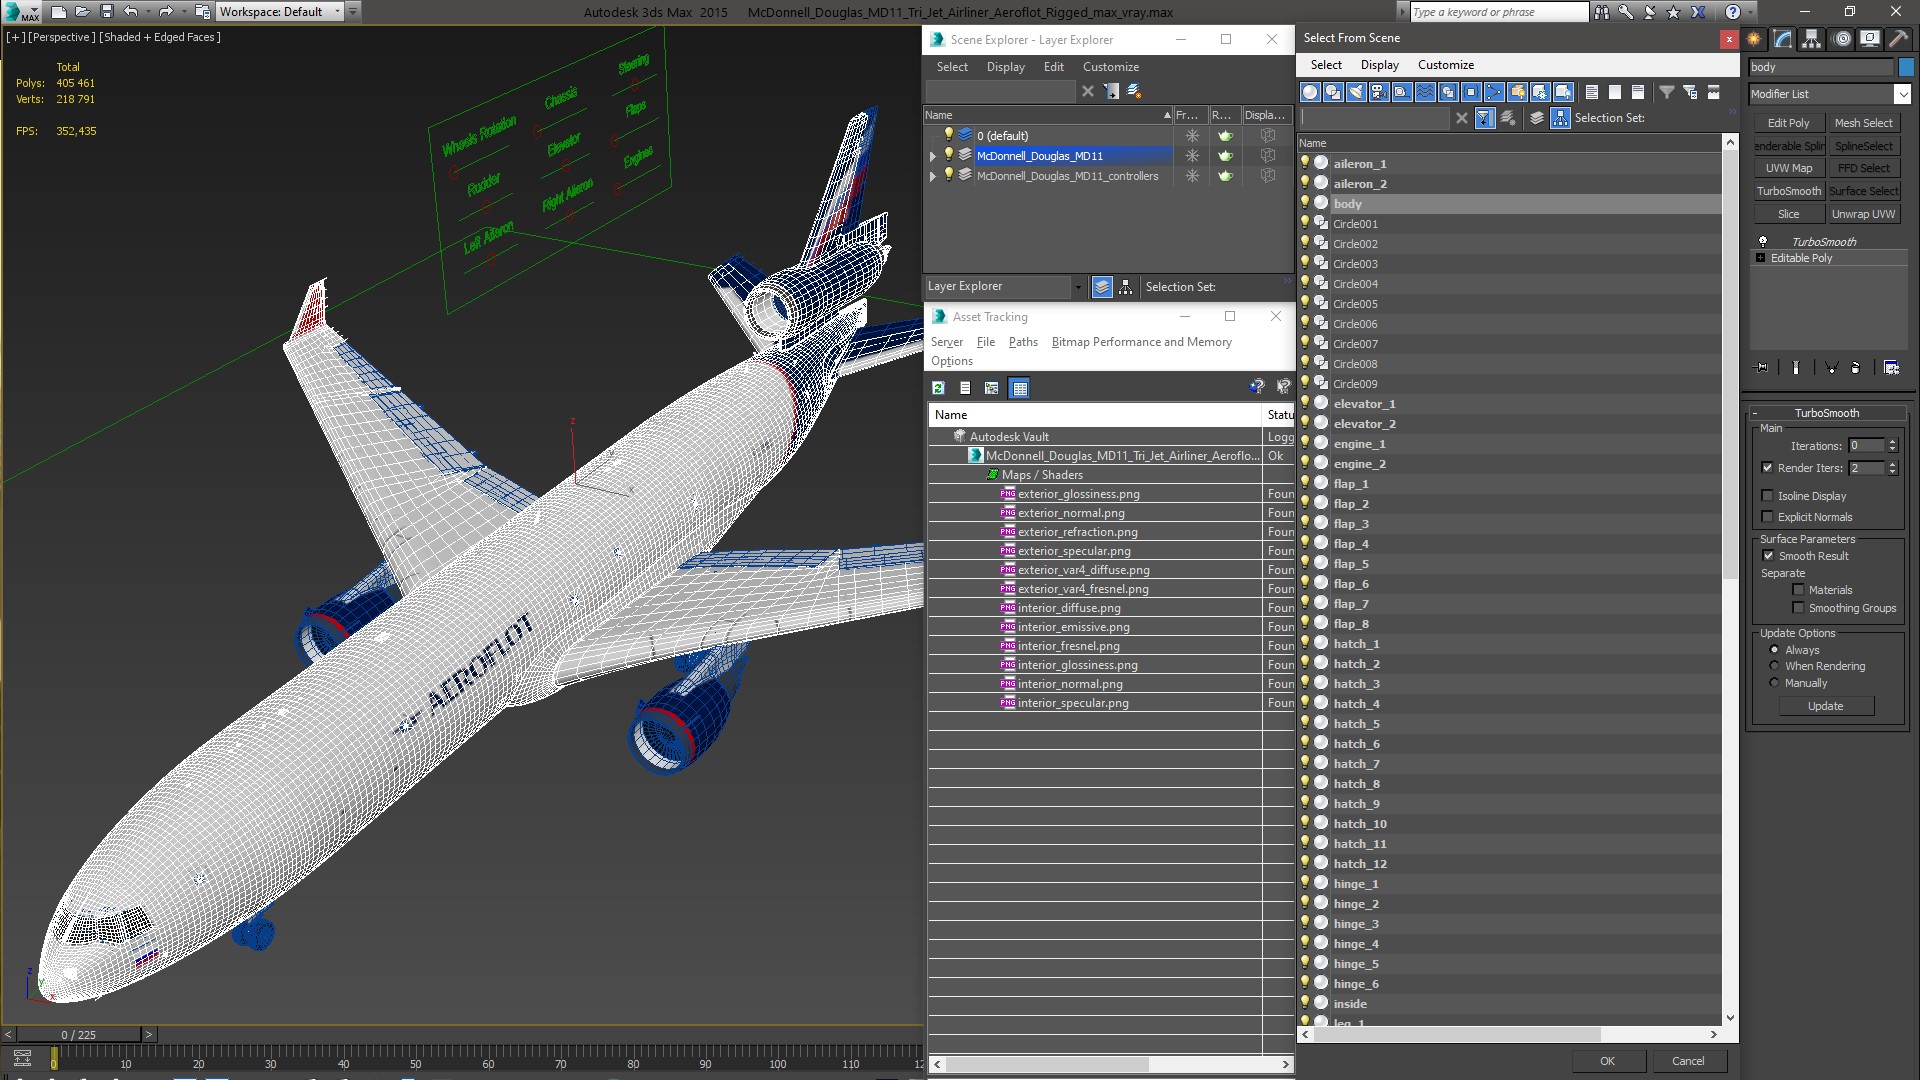Enable Separate by Materials checkbox

pyautogui.click(x=1798, y=590)
